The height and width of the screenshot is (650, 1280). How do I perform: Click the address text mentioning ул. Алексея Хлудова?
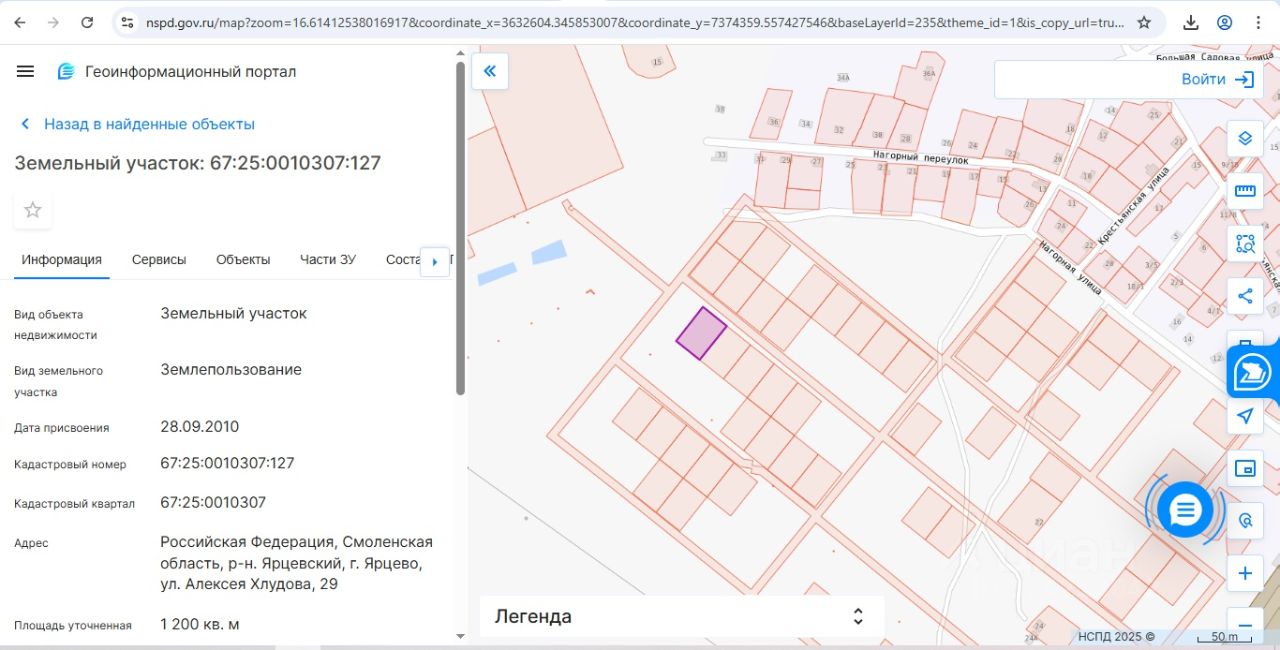coord(296,562)
